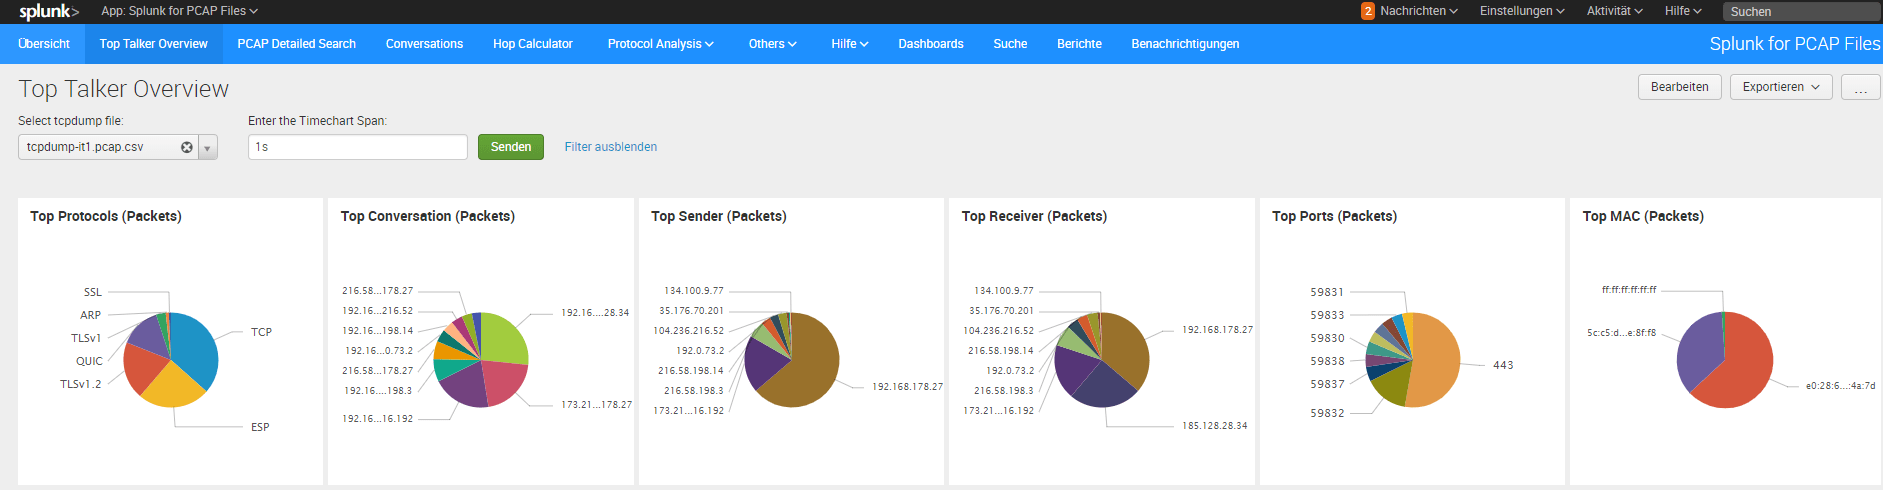Click the Filter ausblenden link
Image resolution: width=1883 pixels, height=490 pixels.
610,147
